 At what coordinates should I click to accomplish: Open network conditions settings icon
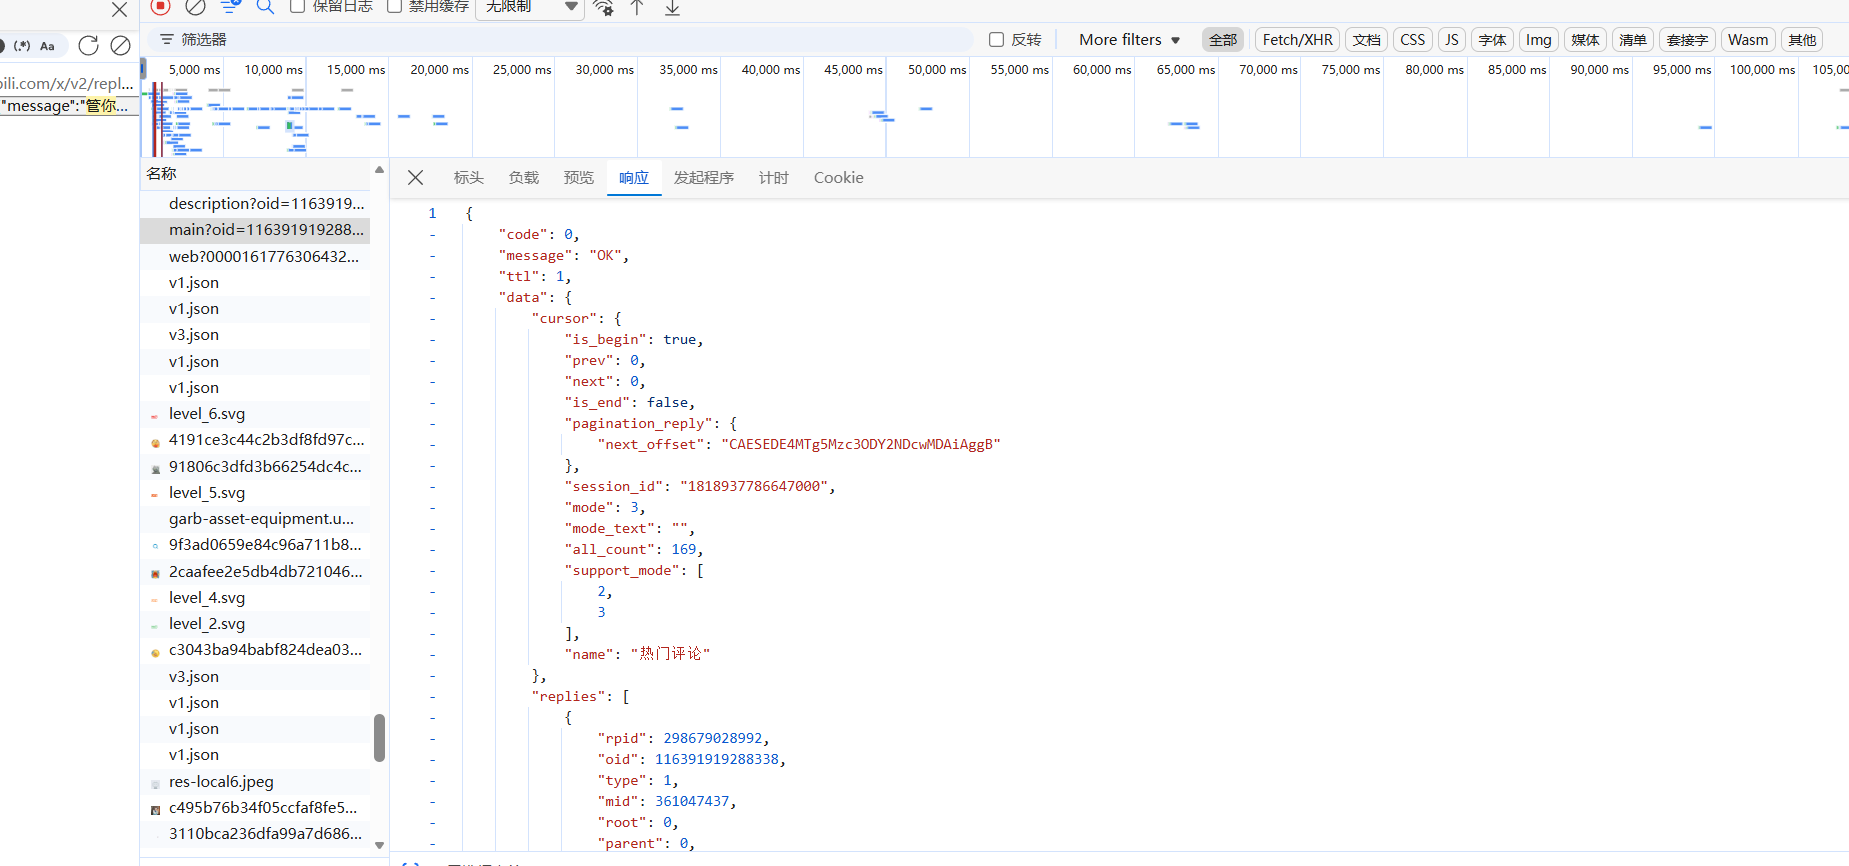[x=603, y=7]
